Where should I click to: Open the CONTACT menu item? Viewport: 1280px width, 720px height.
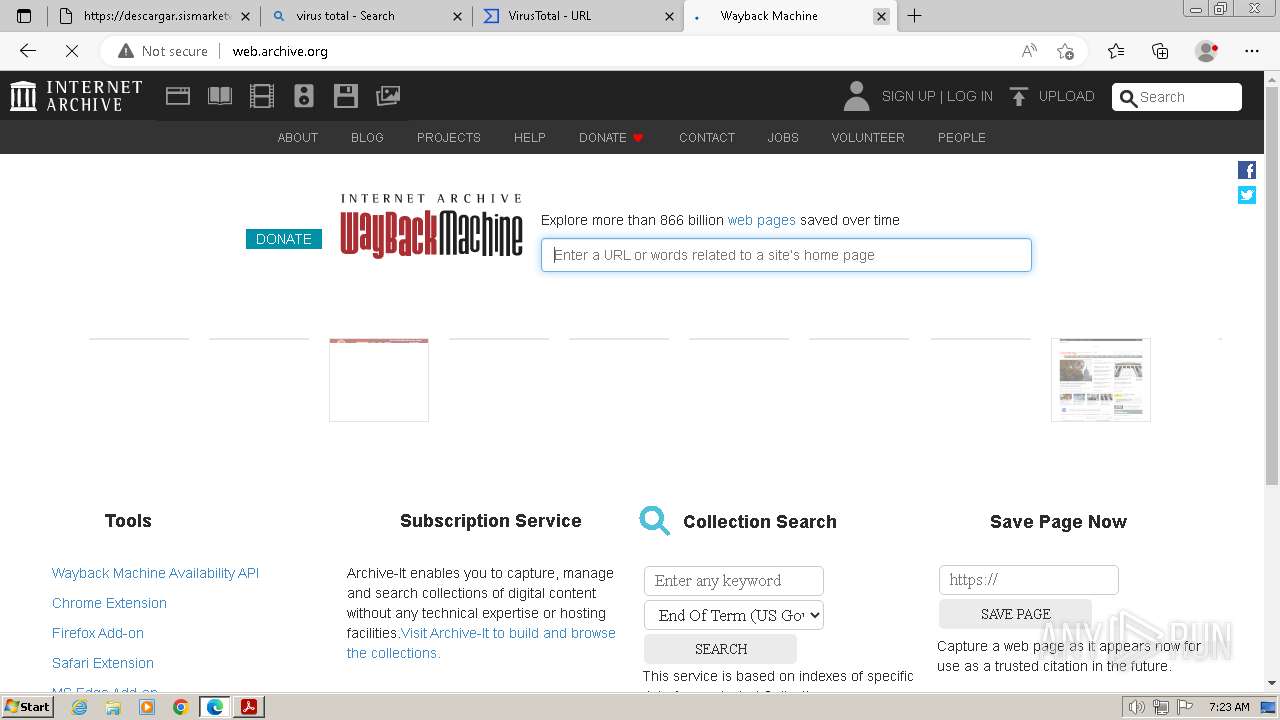click(x=707, y=138)
